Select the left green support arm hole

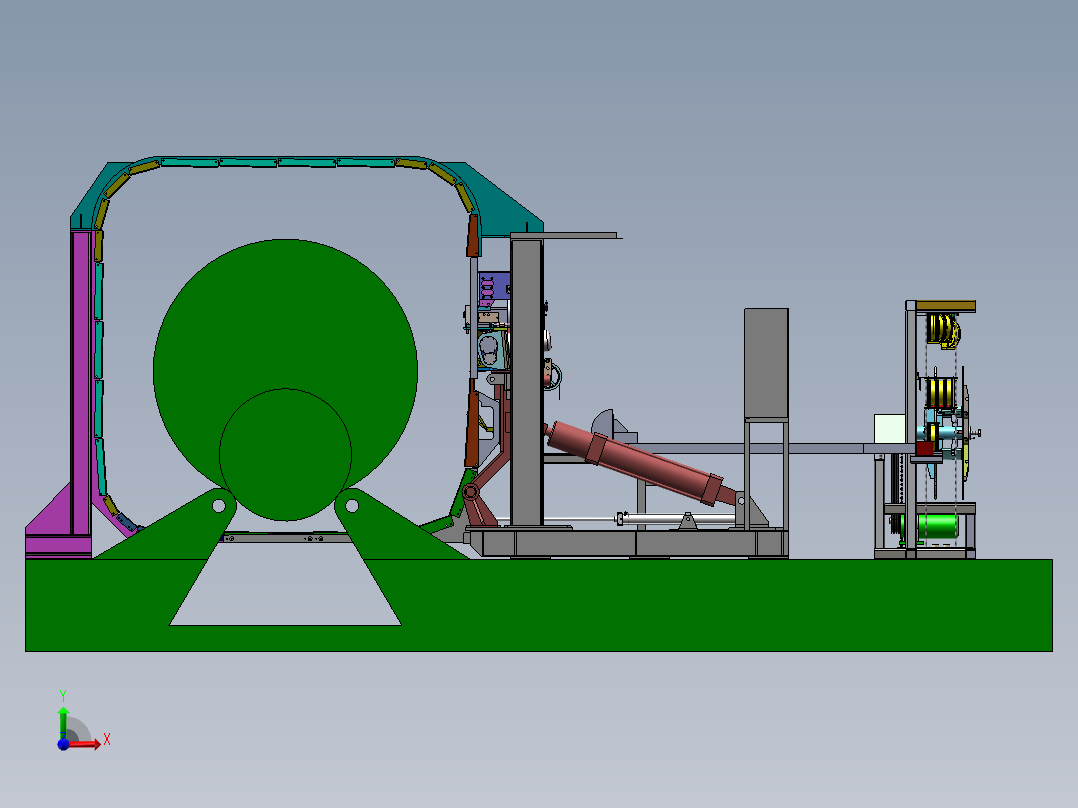click(x=219, y=506)
